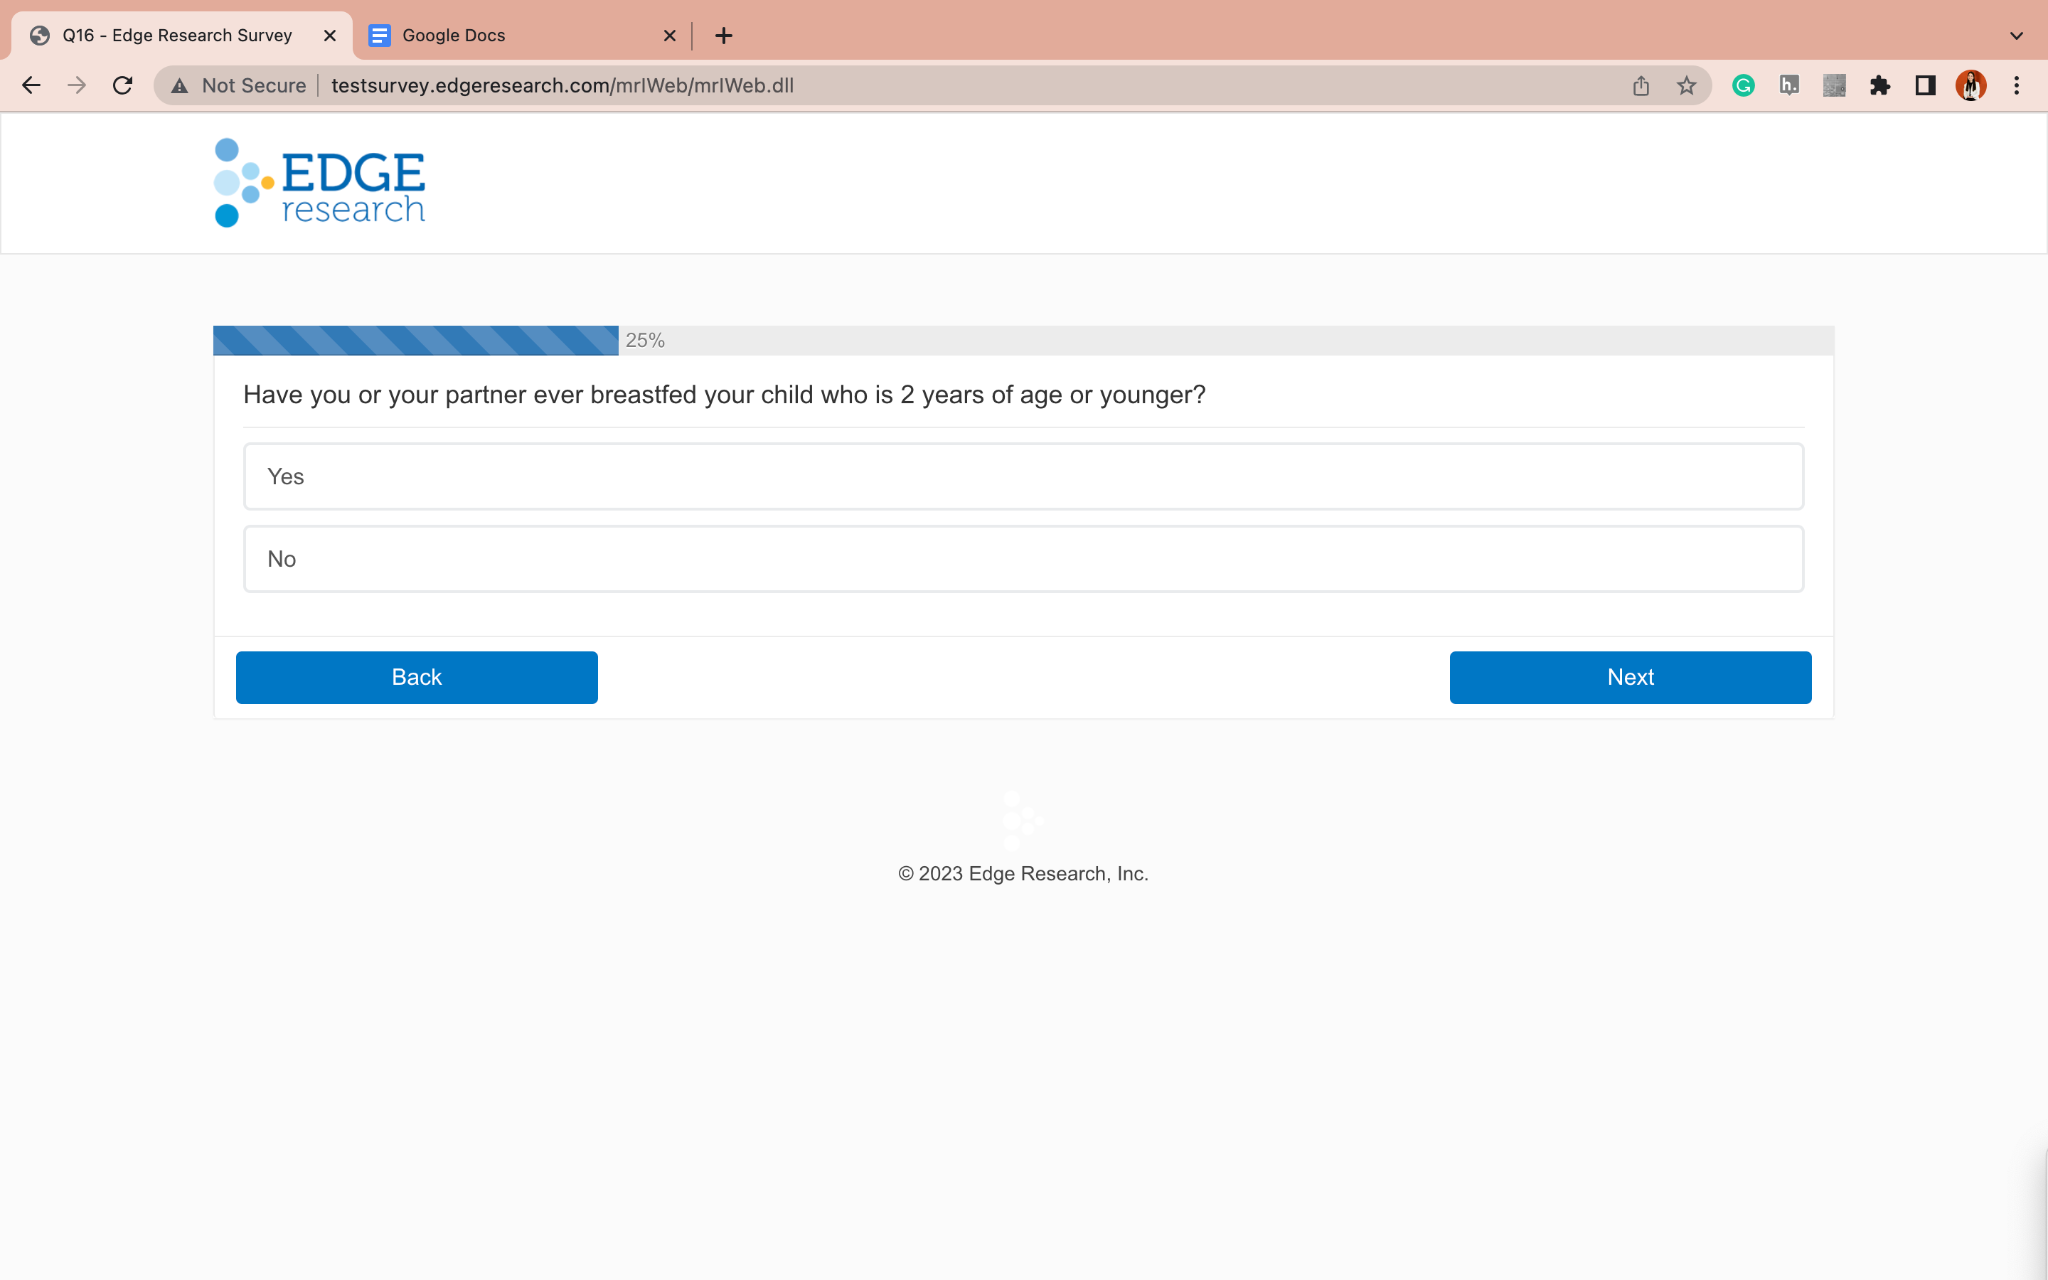The height and width of the screenshot is (1280, 2048).
Task: Open the Extensions puzzle icon
Action: click(1879, 86)
